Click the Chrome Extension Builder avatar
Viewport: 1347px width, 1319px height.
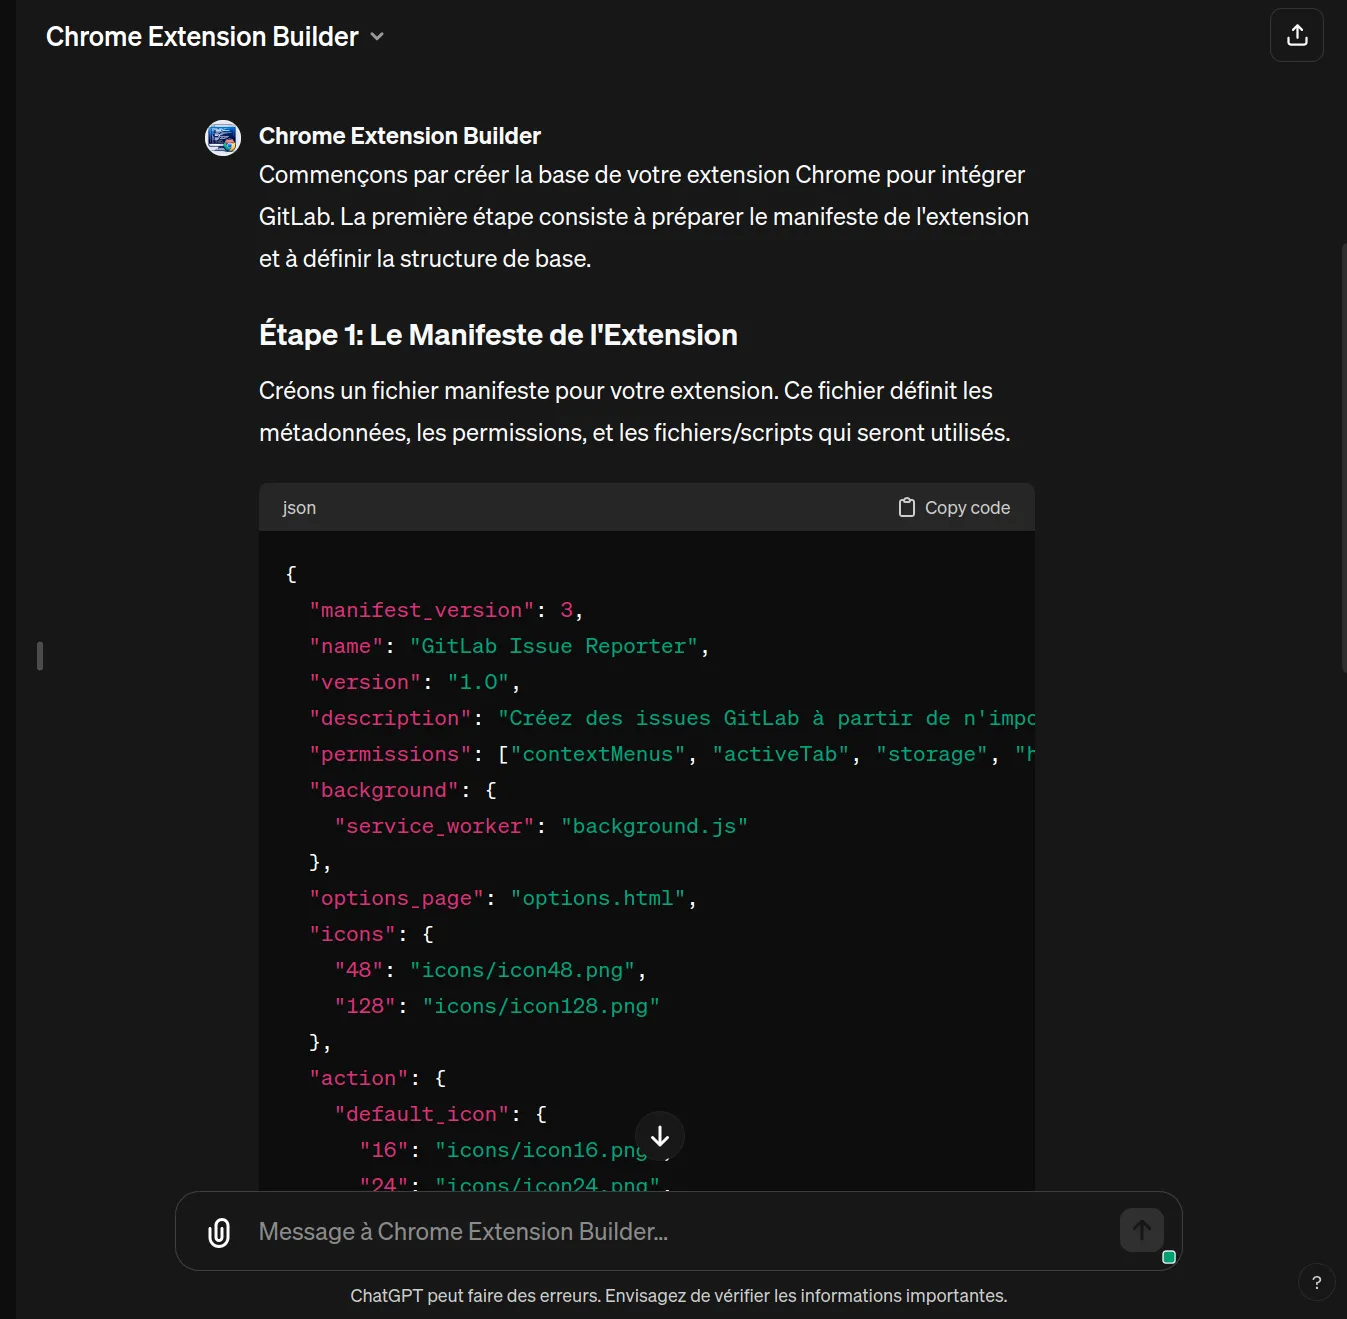223,138
